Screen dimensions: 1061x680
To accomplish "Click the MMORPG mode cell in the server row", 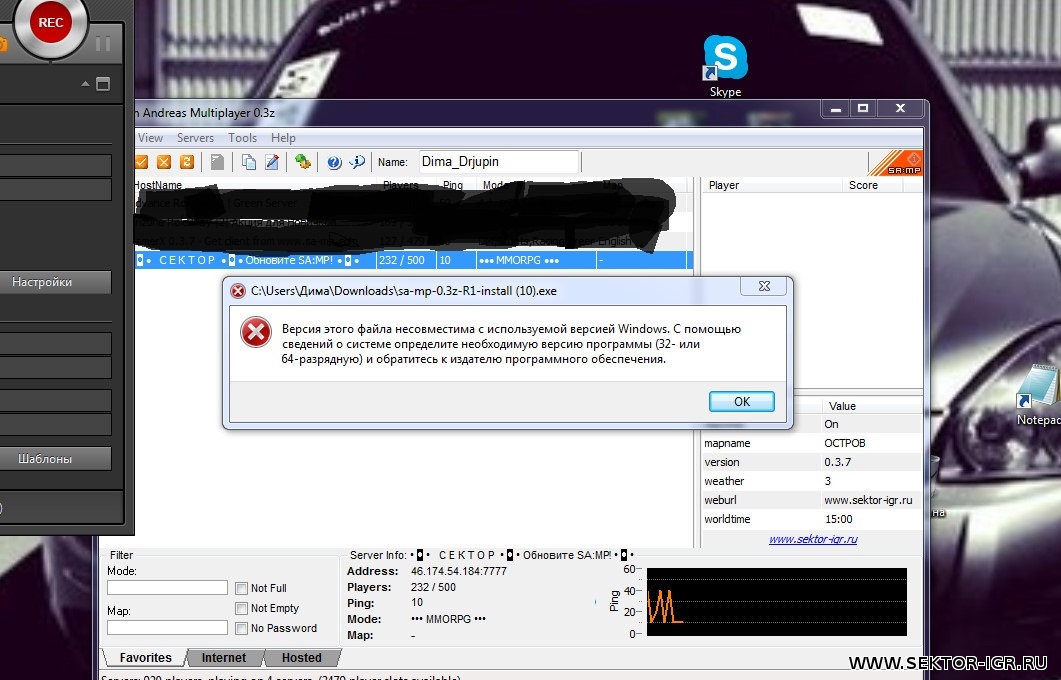I will (x=536, y=260).
